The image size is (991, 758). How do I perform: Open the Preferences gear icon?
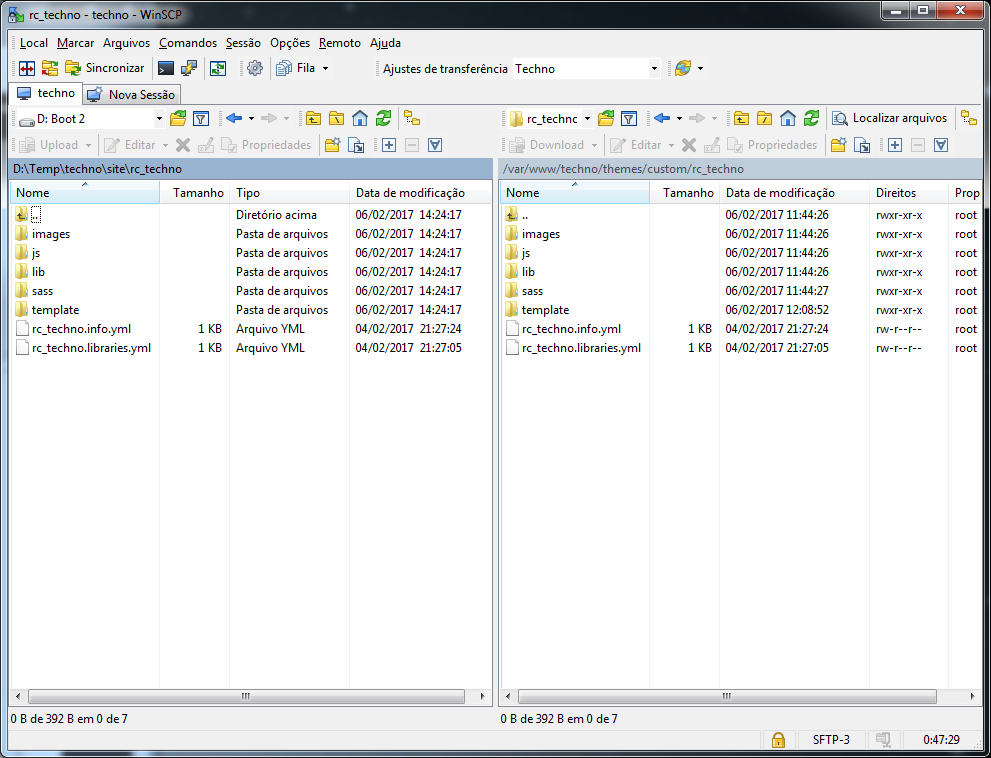(x=255, y=68)
